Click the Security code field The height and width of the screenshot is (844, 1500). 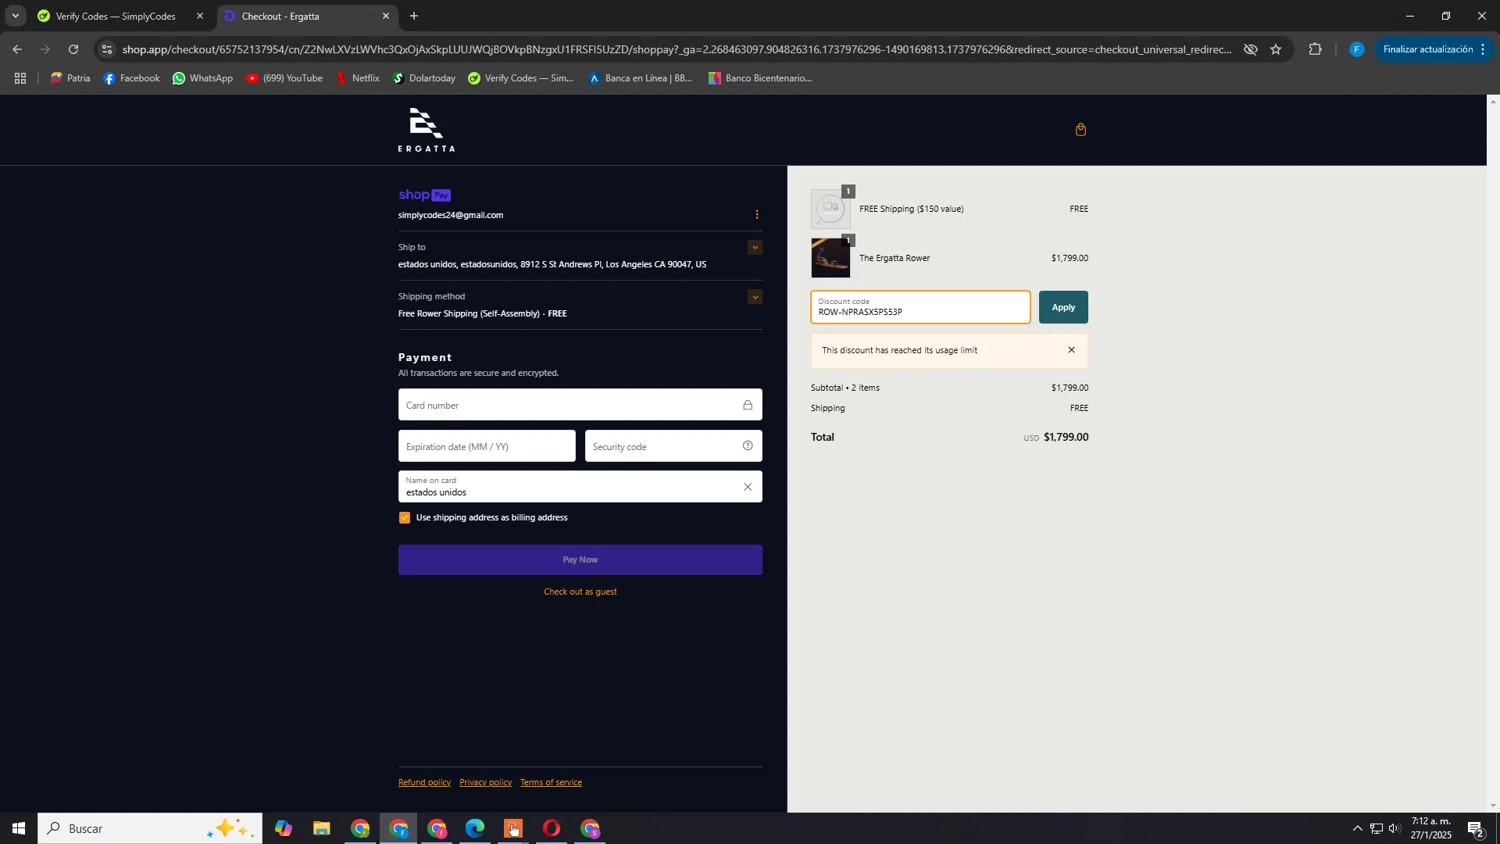pos(673,446)
